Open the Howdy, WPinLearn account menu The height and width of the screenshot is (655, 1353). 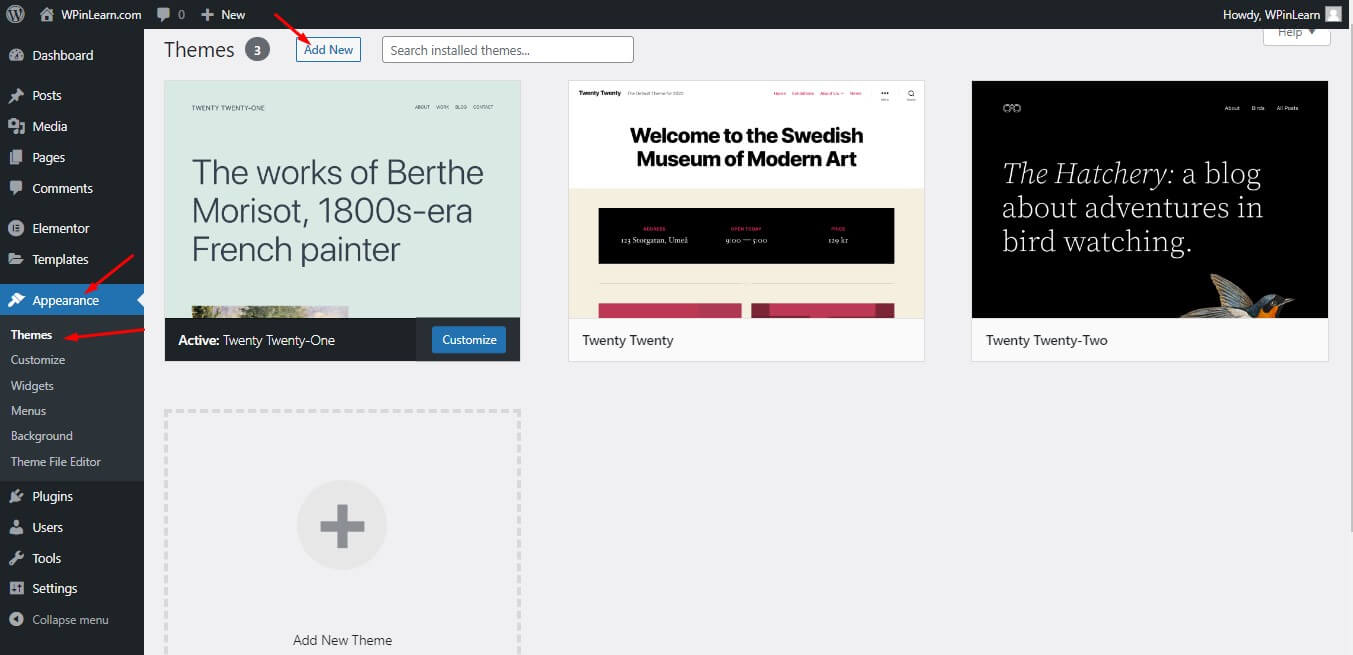click(x=1282, y=14)
